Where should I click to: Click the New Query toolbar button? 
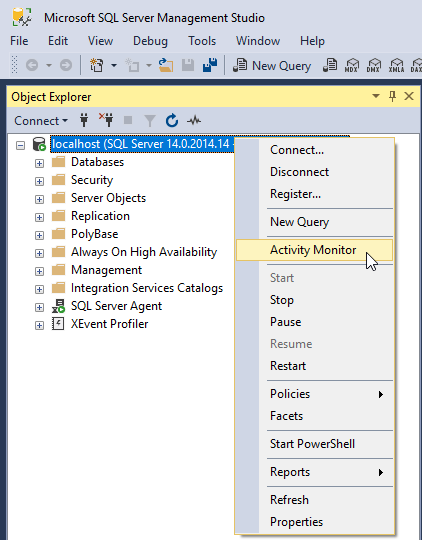coord(272,65)
